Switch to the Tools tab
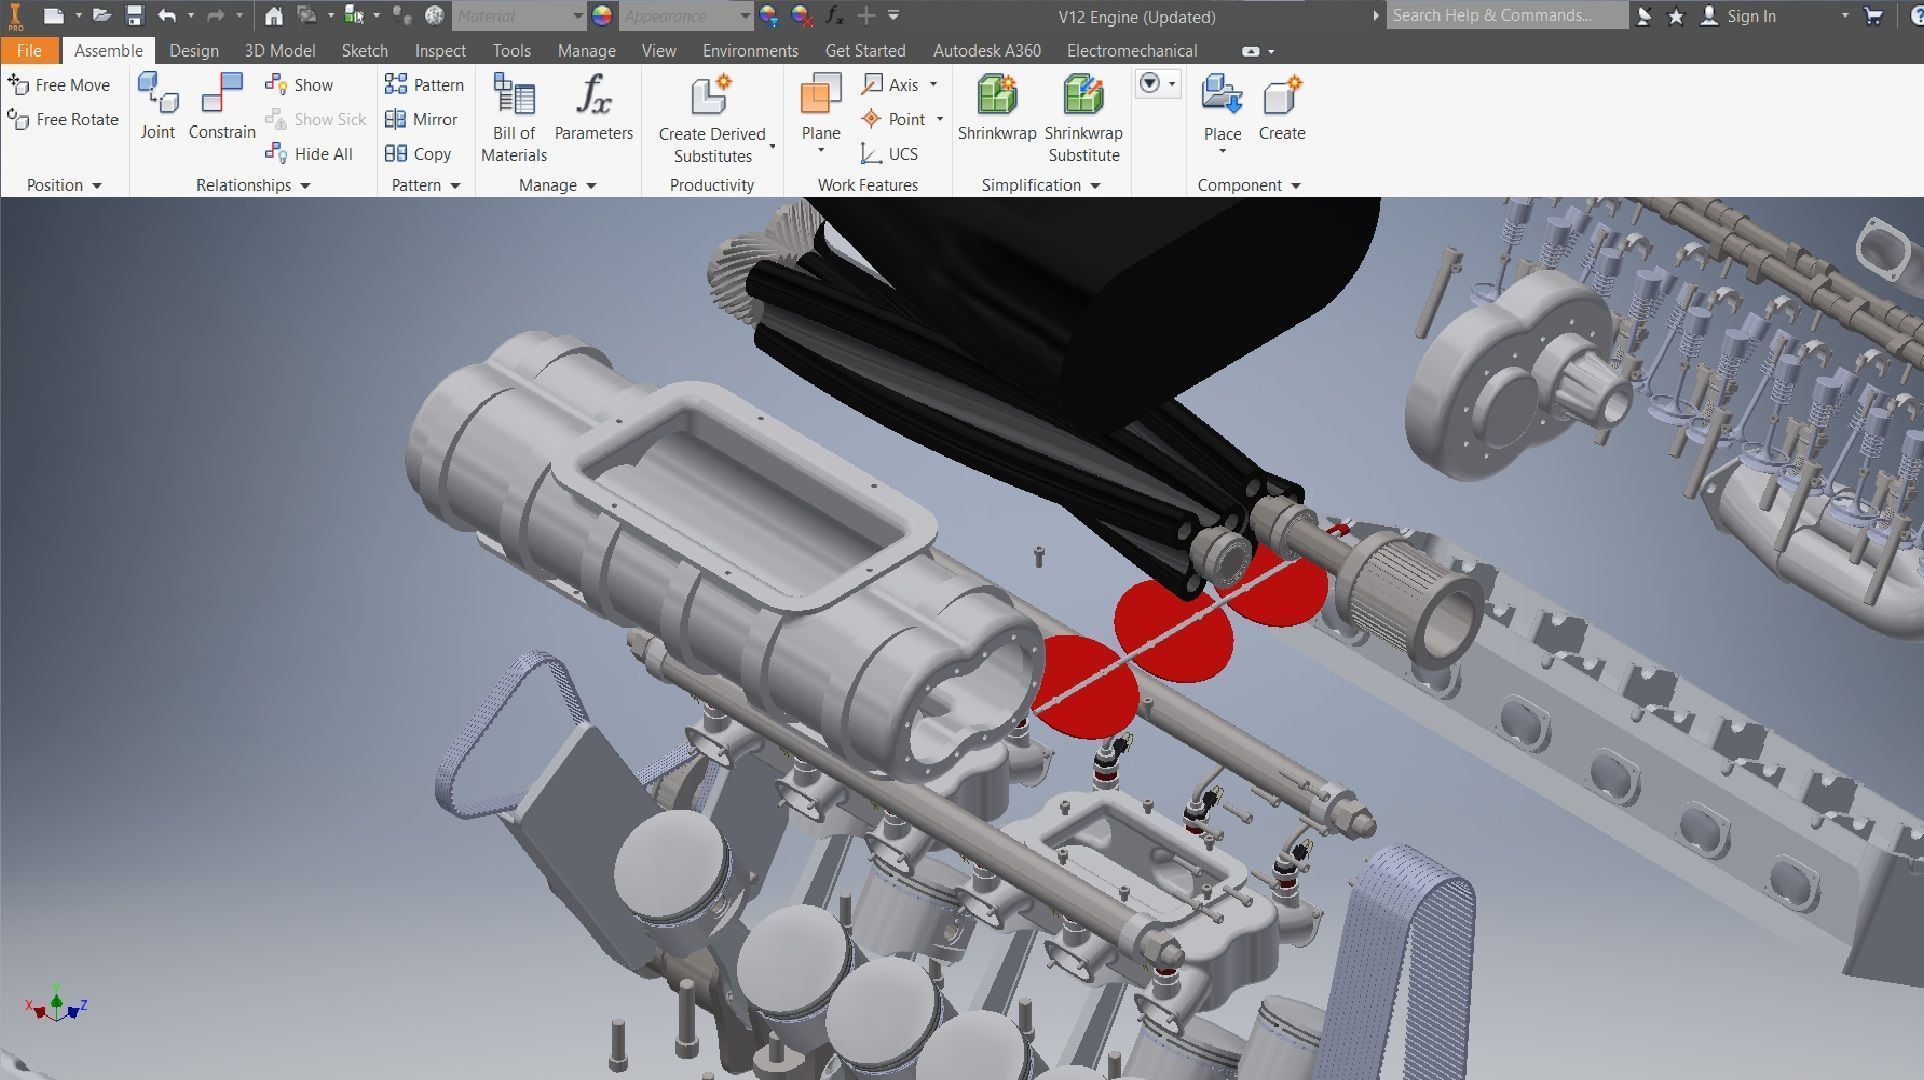This screenshot has height=1080, width=1924. (x=511, y=50)
